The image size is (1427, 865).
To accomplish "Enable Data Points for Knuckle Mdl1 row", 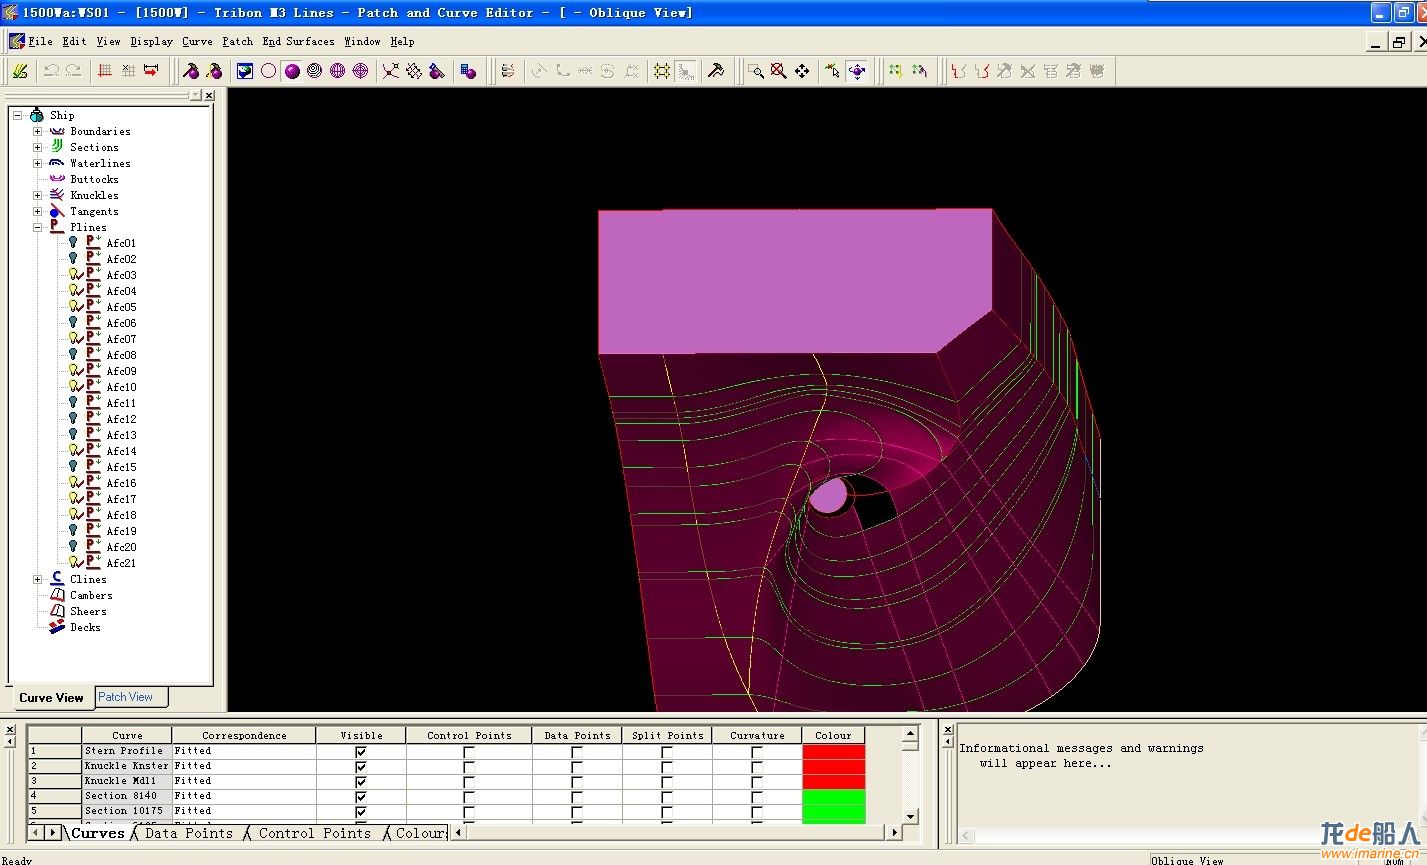I will pos(577,781).
